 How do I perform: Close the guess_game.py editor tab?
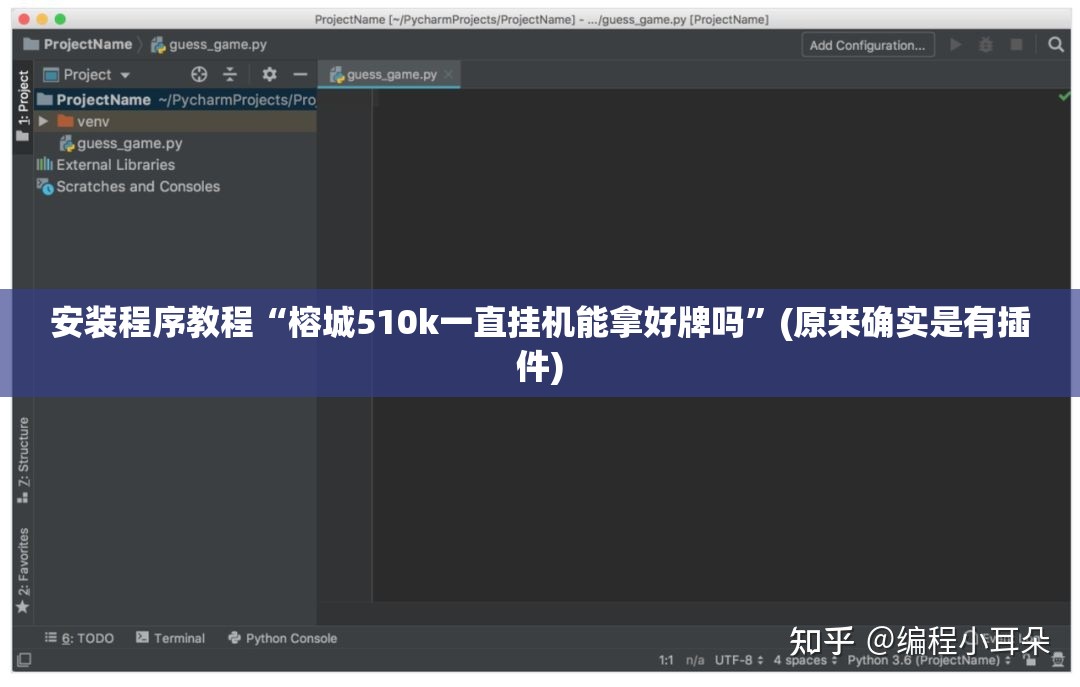tap(448, 74)
